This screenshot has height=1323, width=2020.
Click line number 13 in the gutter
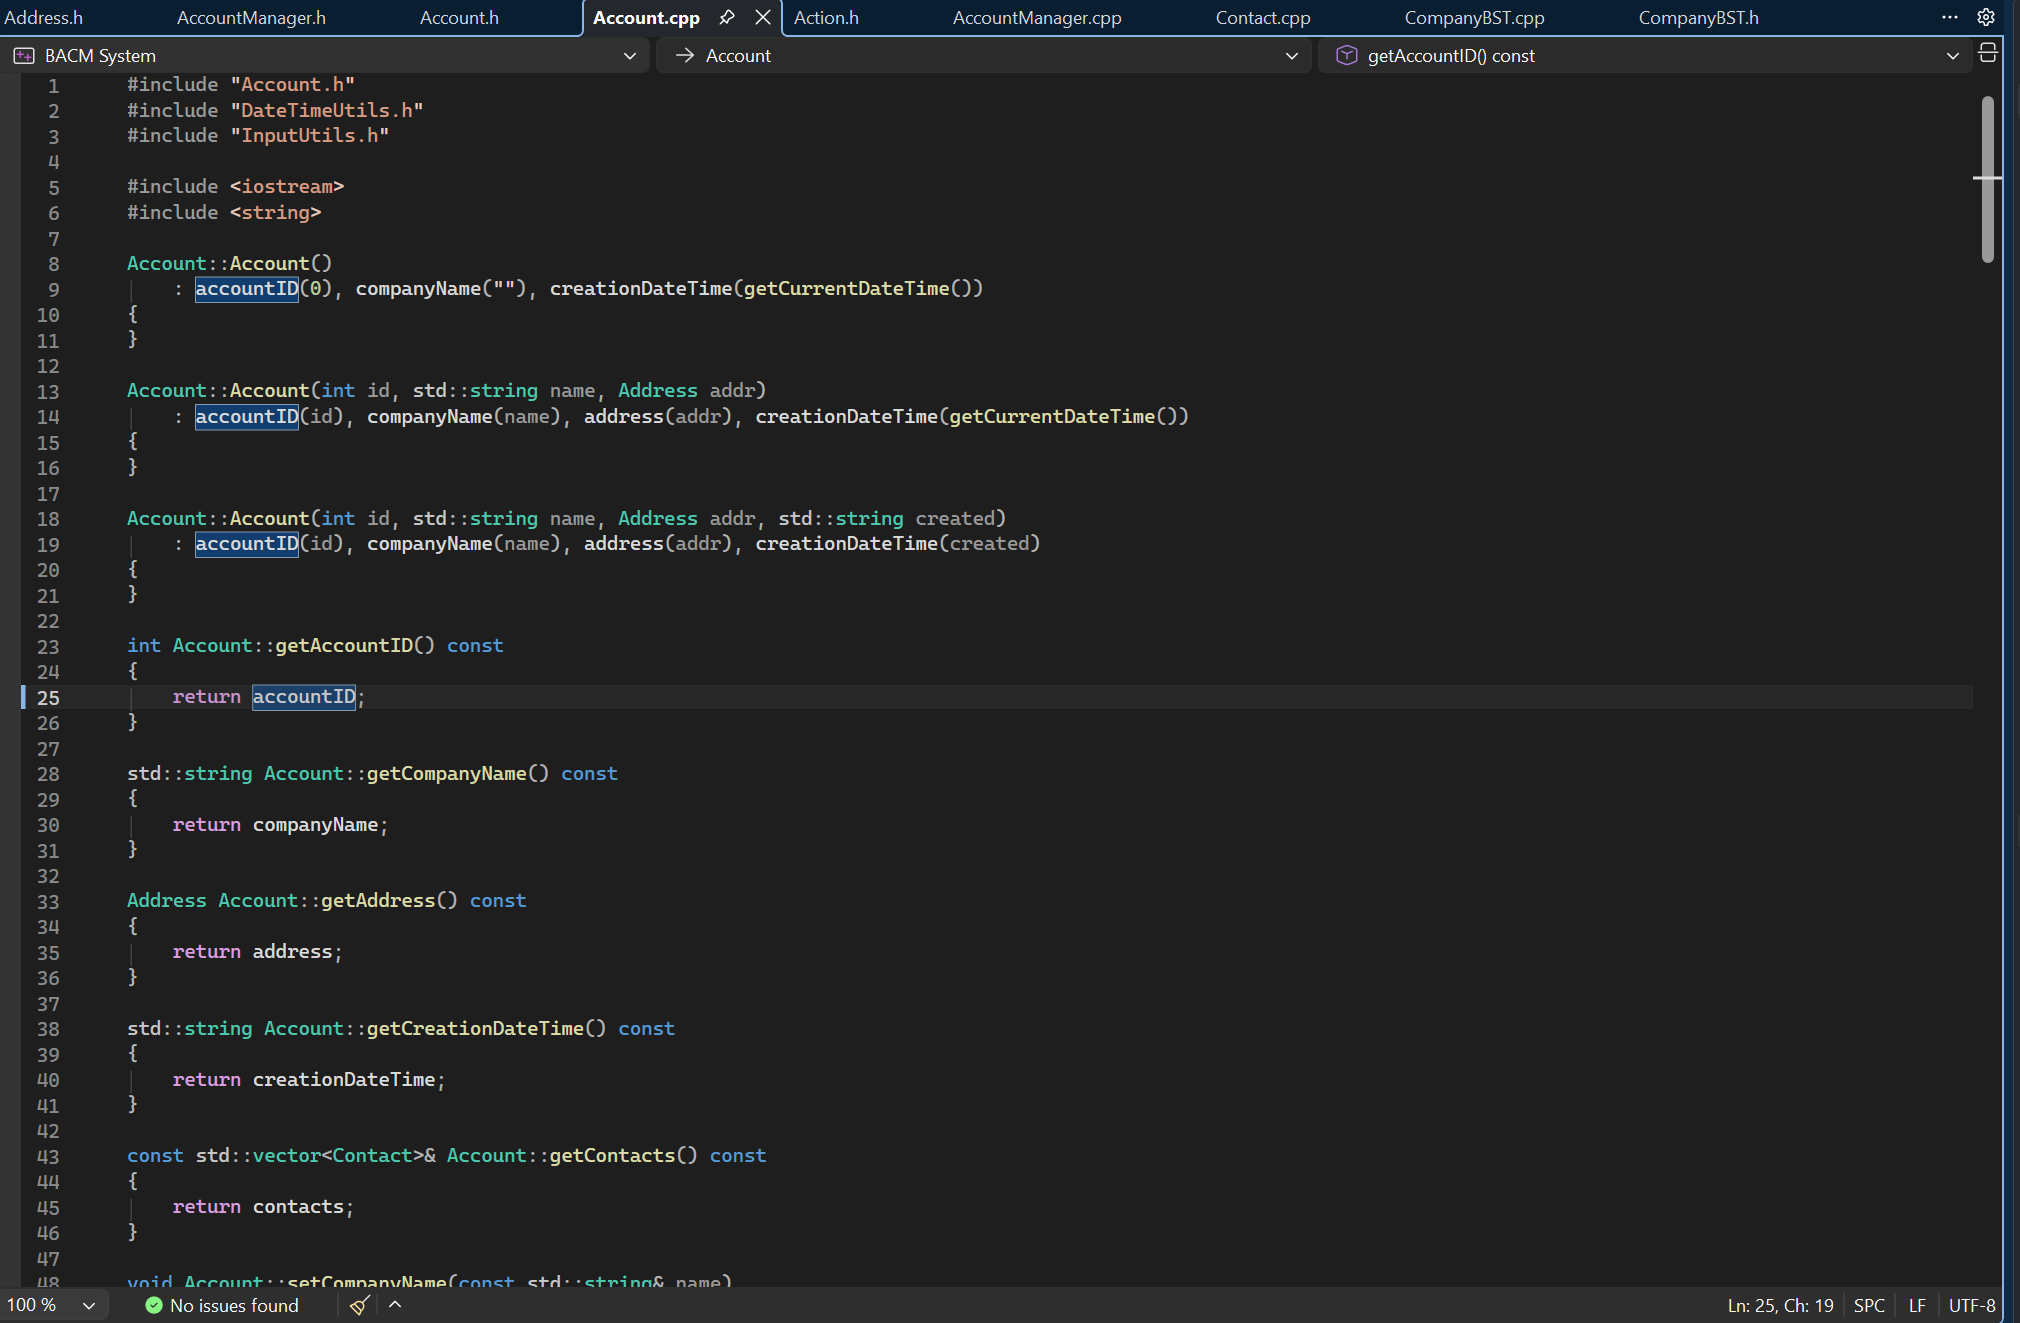(x=48, y=392)
